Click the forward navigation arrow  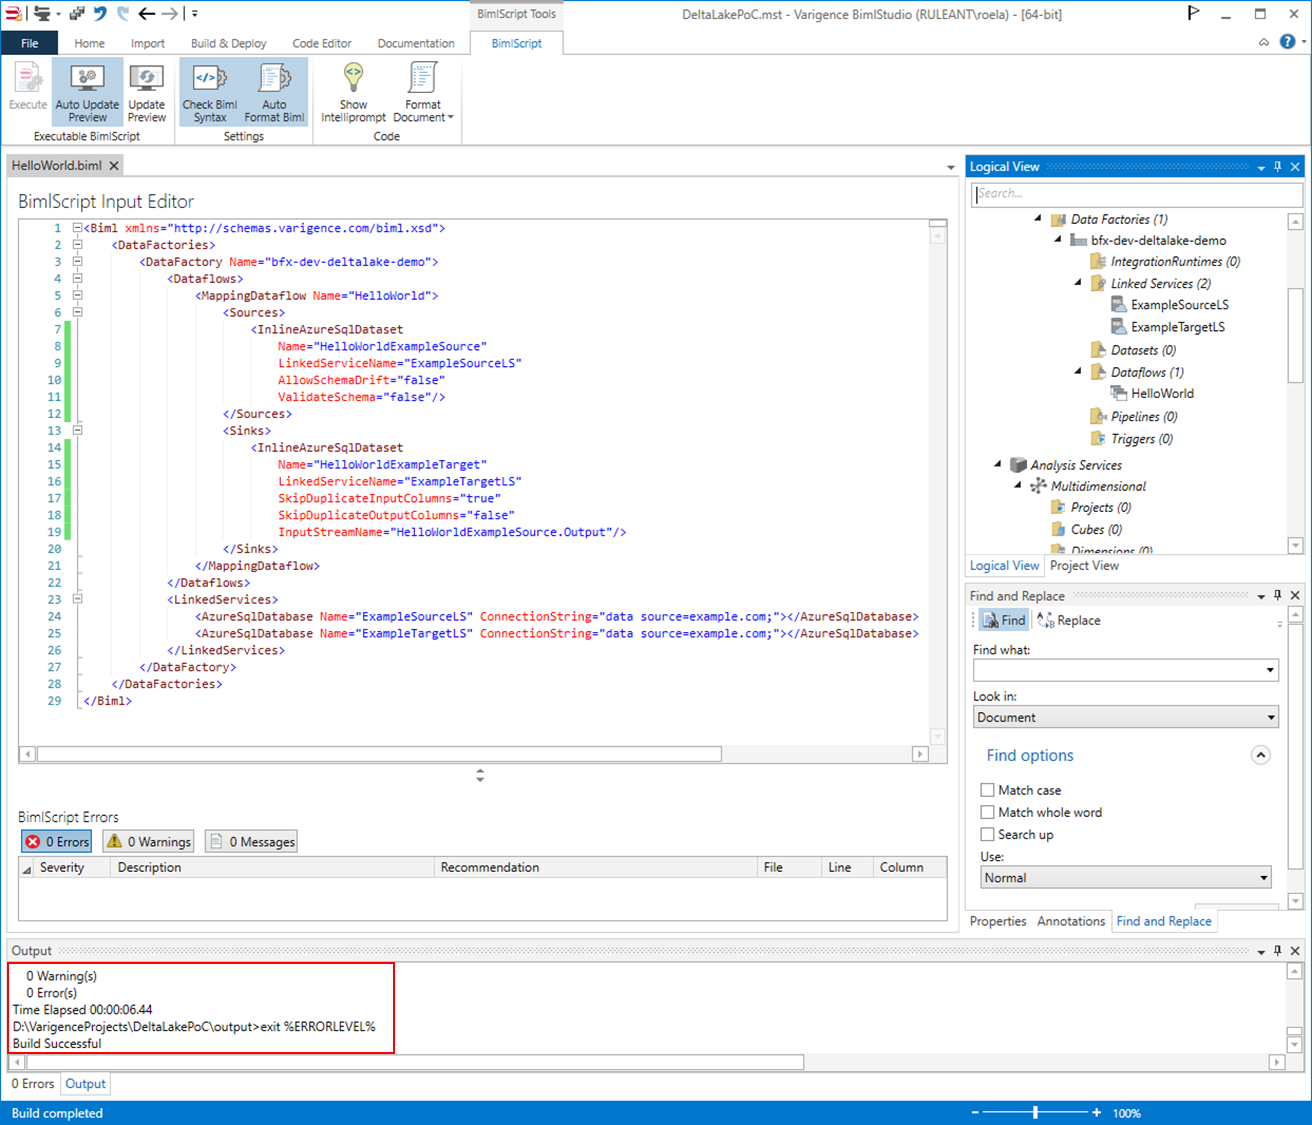point(170,14)
